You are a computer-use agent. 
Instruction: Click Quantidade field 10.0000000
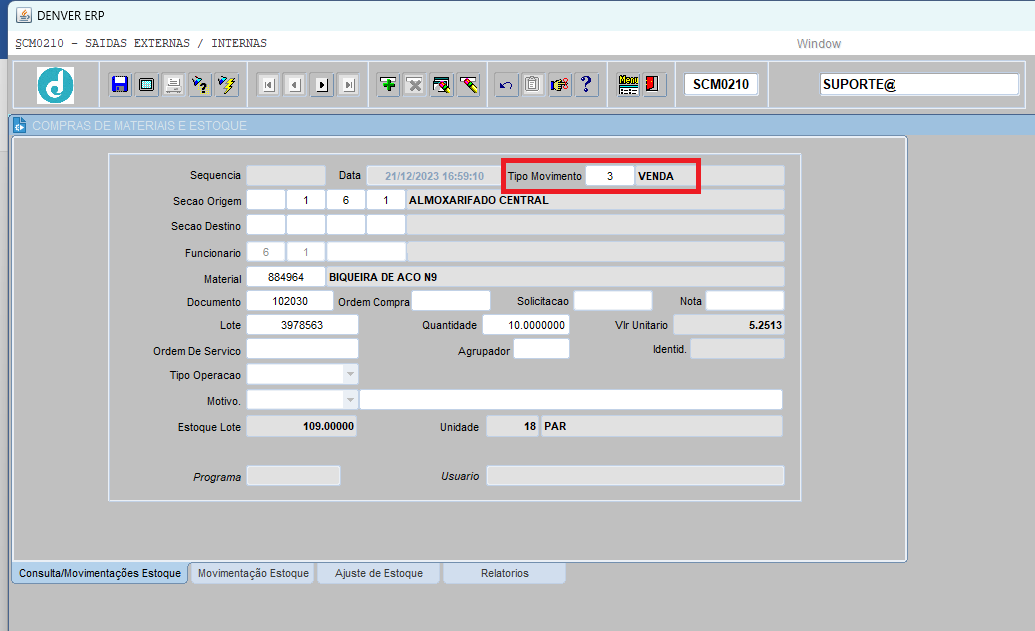click(x=525, y=325)
